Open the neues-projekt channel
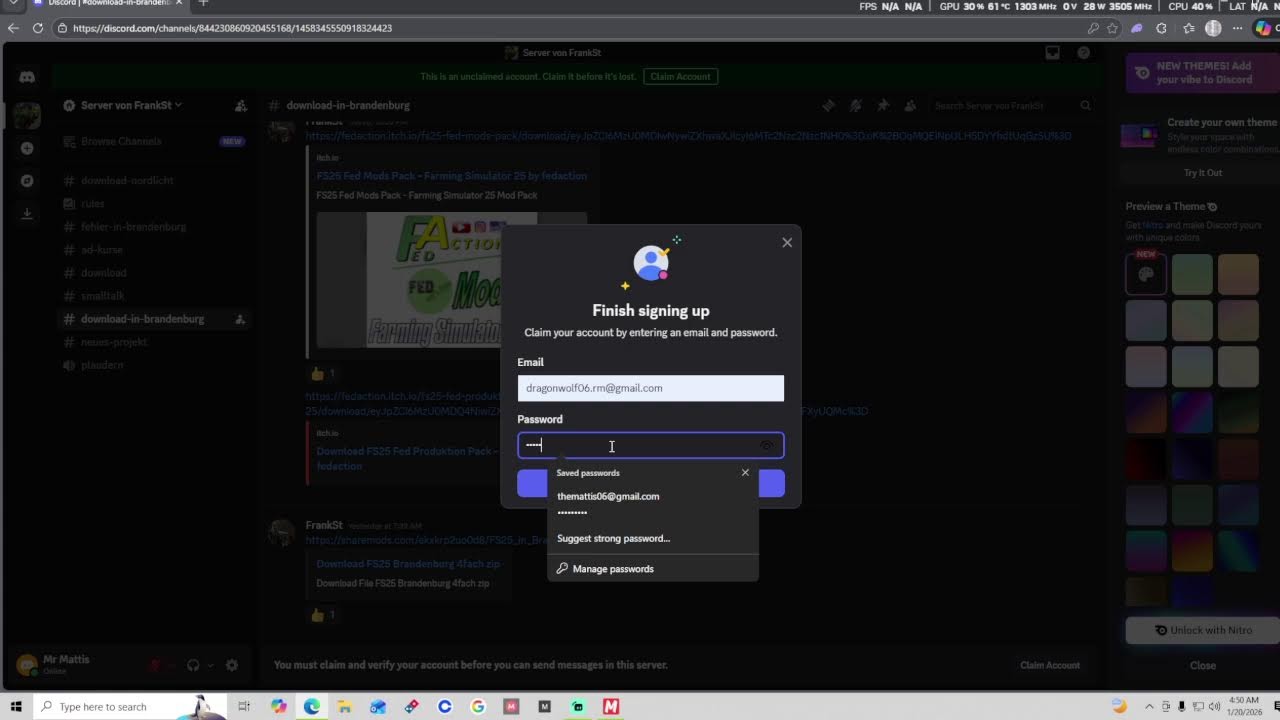 154,342
